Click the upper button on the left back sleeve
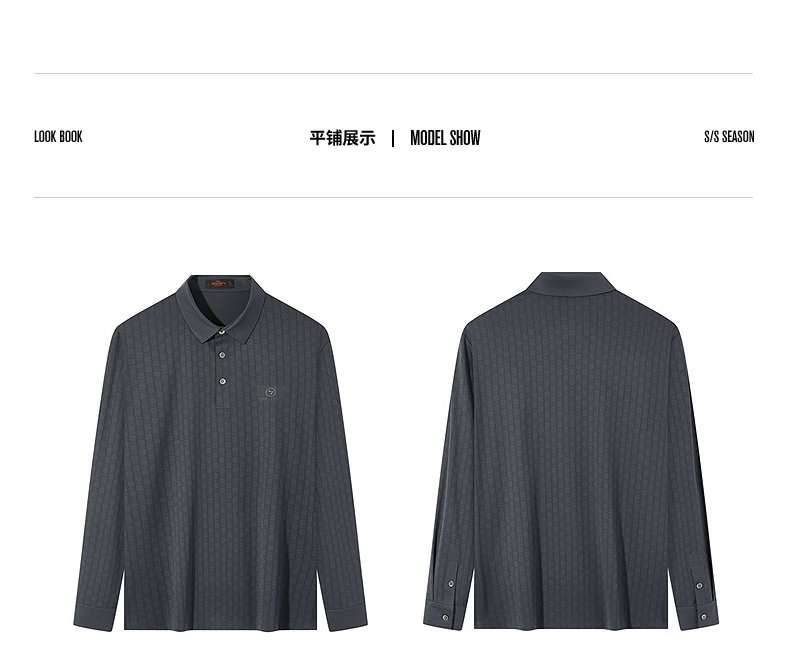790x656 pixels. coord(451,583)
